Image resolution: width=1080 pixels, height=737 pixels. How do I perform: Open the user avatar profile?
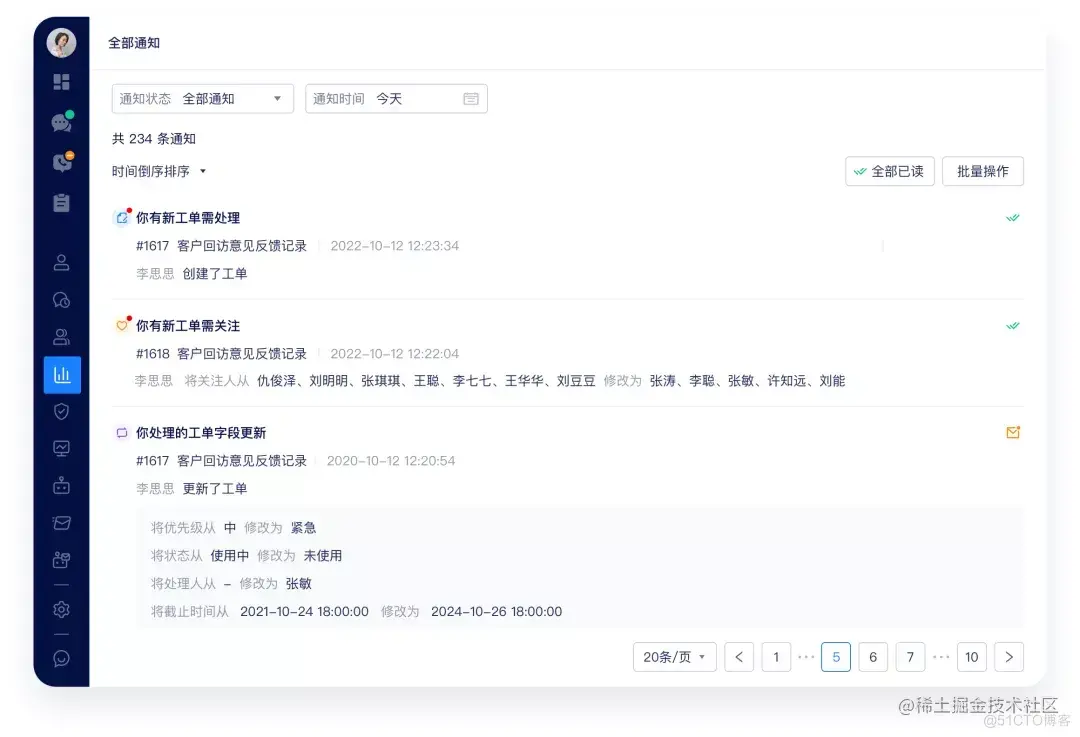pyautogui.click(x=61, y=43)
